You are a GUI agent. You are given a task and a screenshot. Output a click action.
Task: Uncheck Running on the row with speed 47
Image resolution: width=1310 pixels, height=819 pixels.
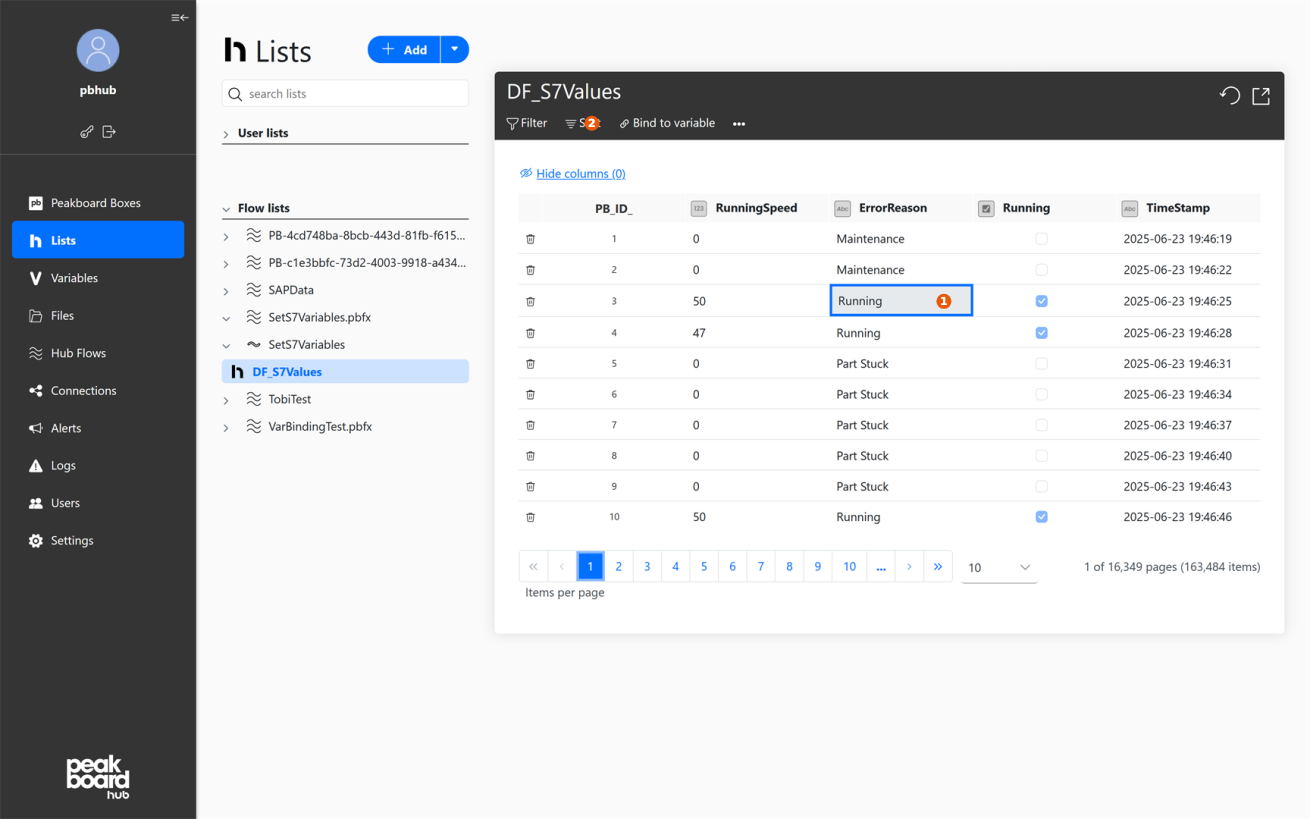pyautogui.click(x=1040, y=332)
